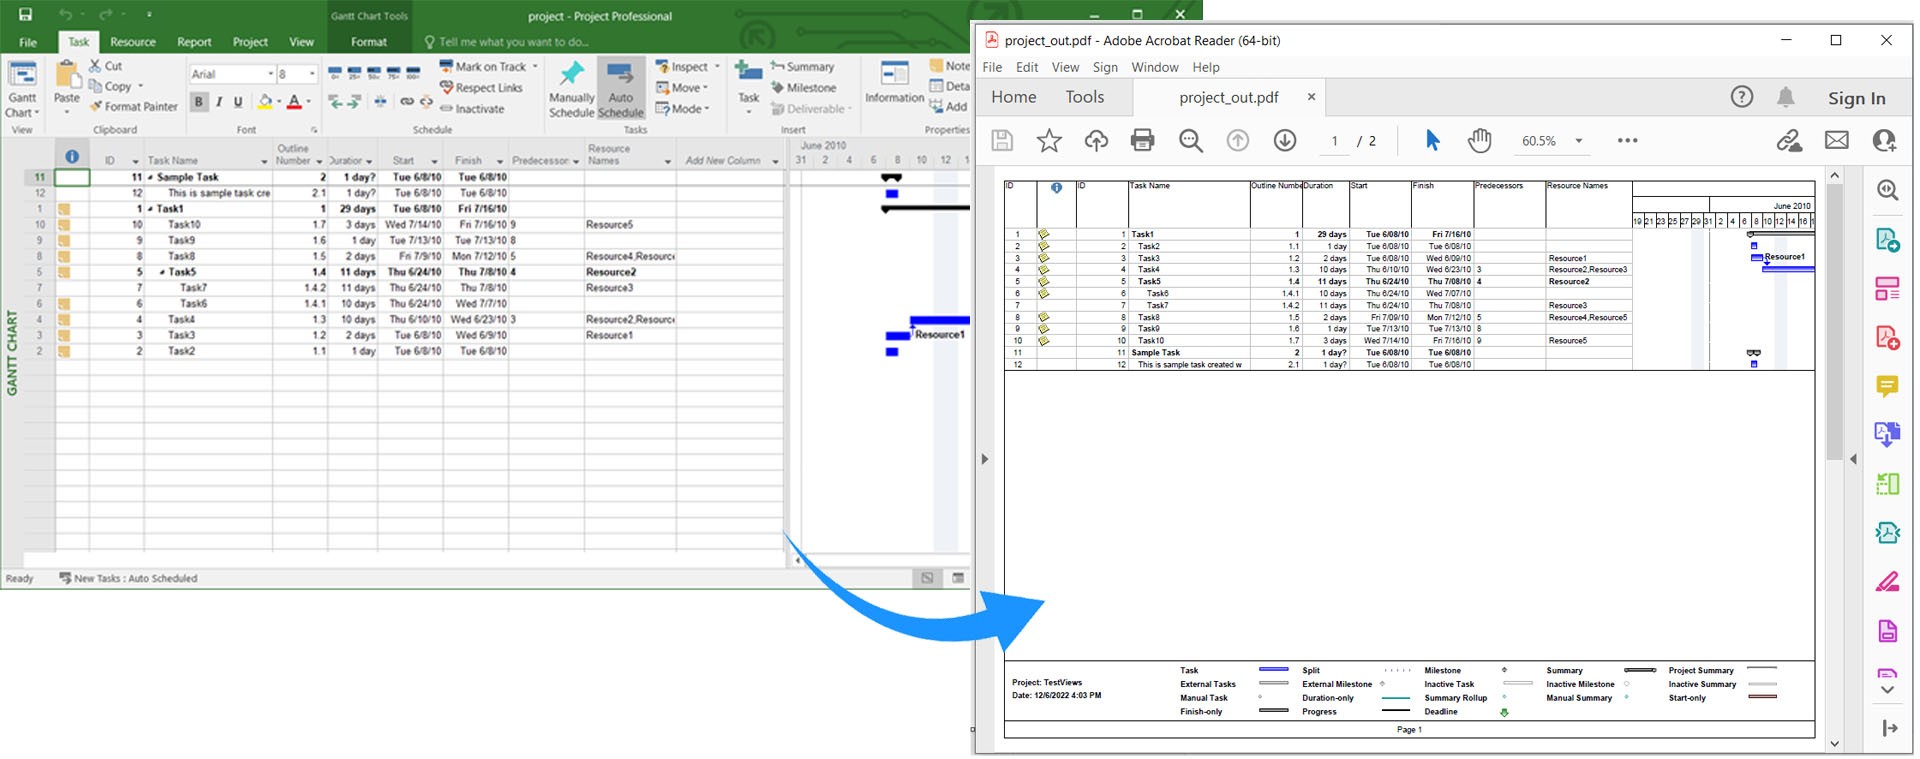Collapse the Task5 summary row
1920x759 pixels.
point(162,272)
